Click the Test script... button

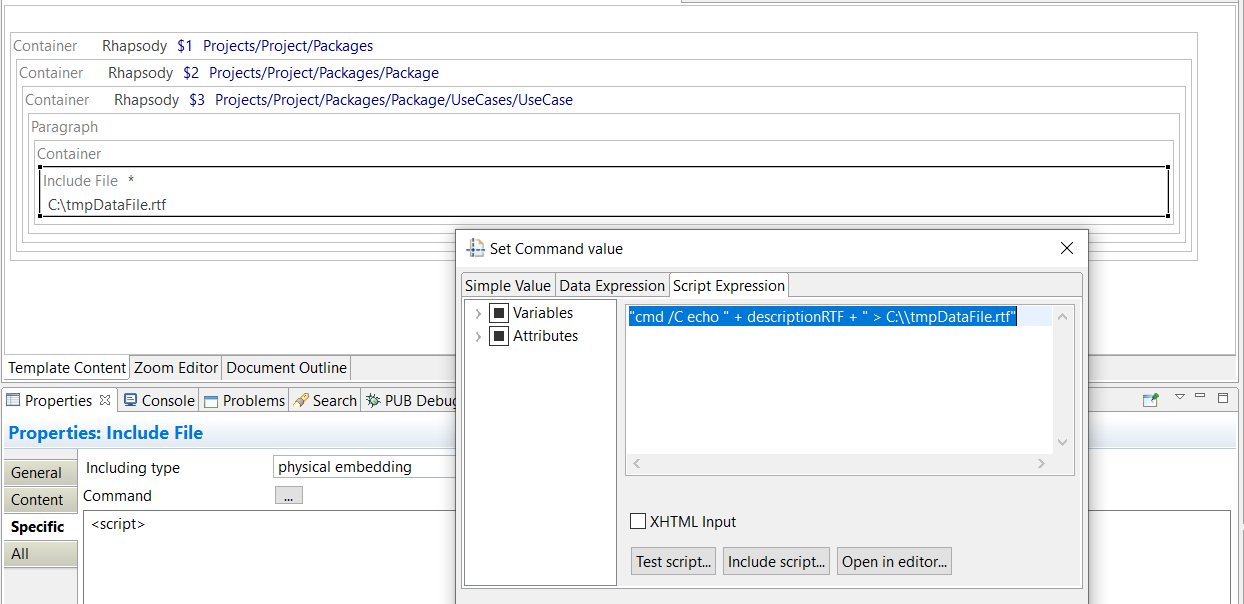[x=673, y=561]
